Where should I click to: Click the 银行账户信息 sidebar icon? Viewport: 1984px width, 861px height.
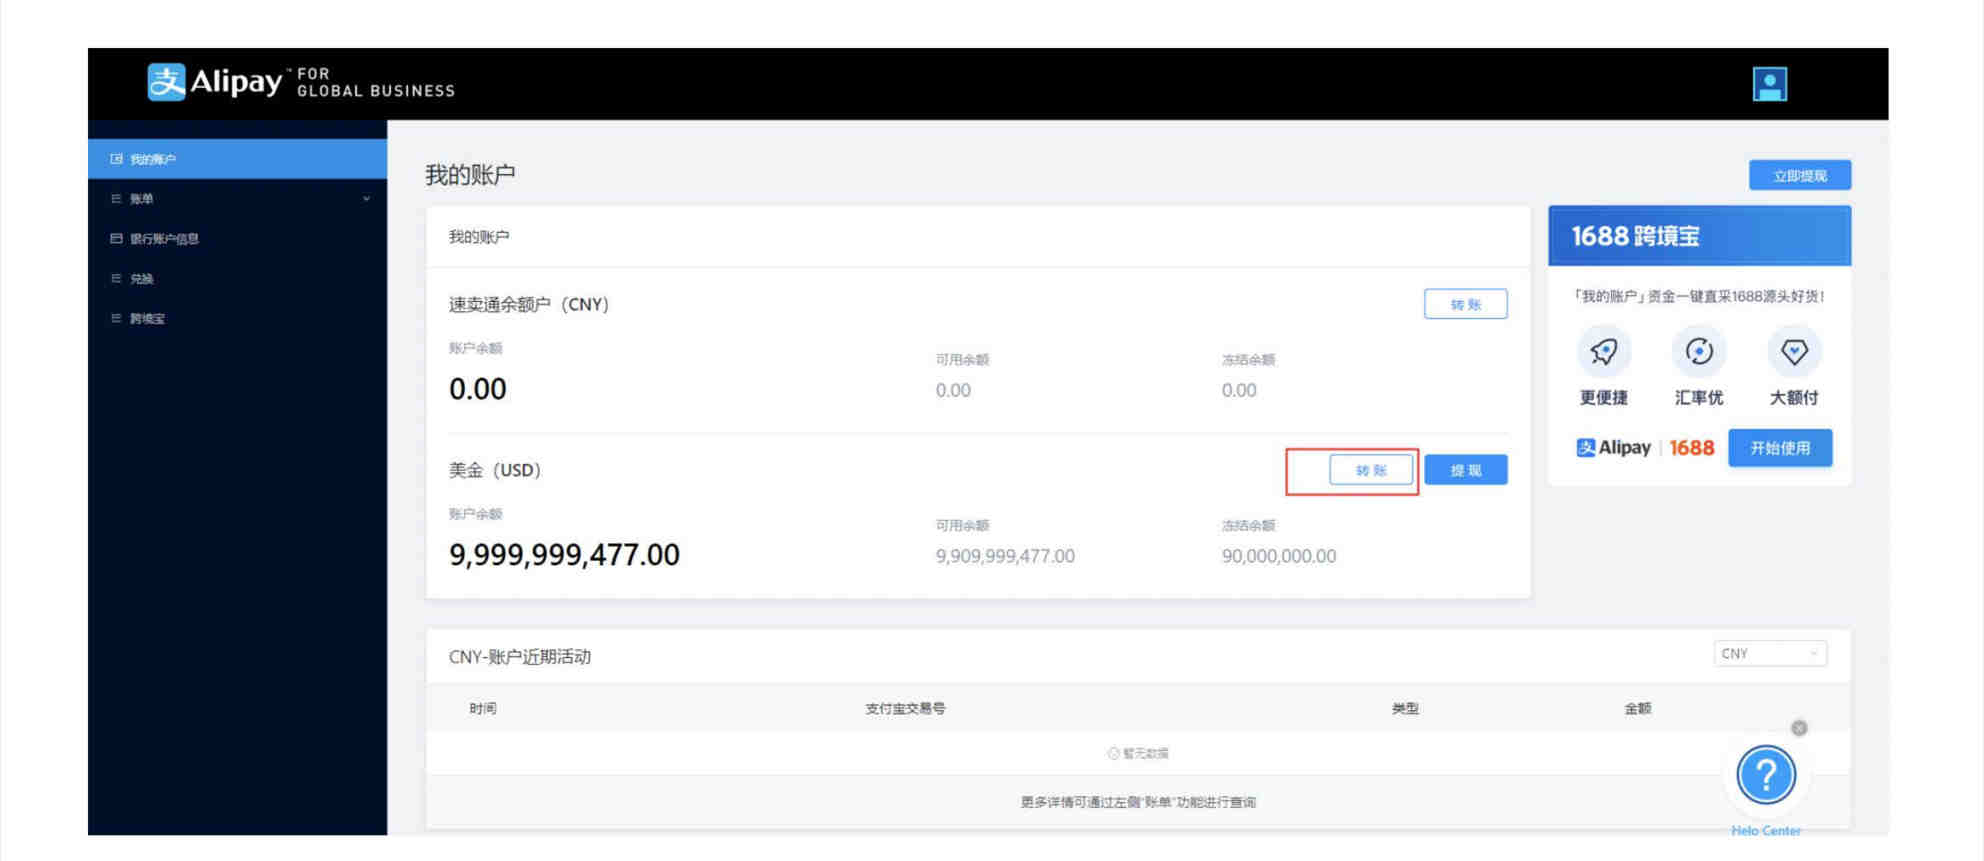point(116,239)
